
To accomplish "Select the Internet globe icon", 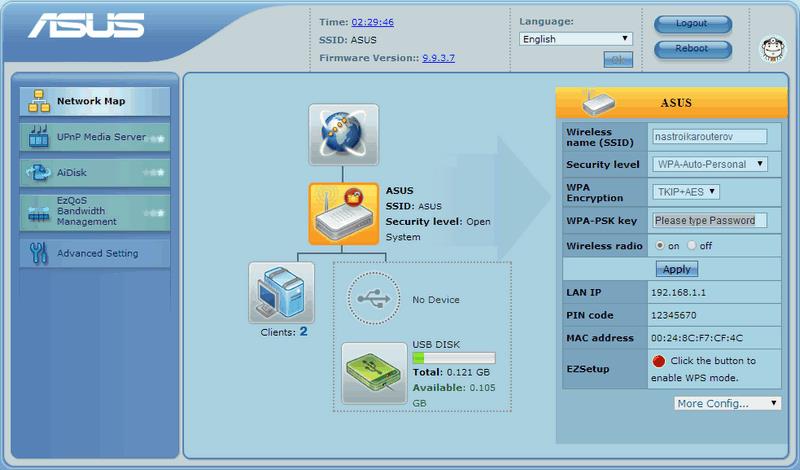I will tap(343, 135).
